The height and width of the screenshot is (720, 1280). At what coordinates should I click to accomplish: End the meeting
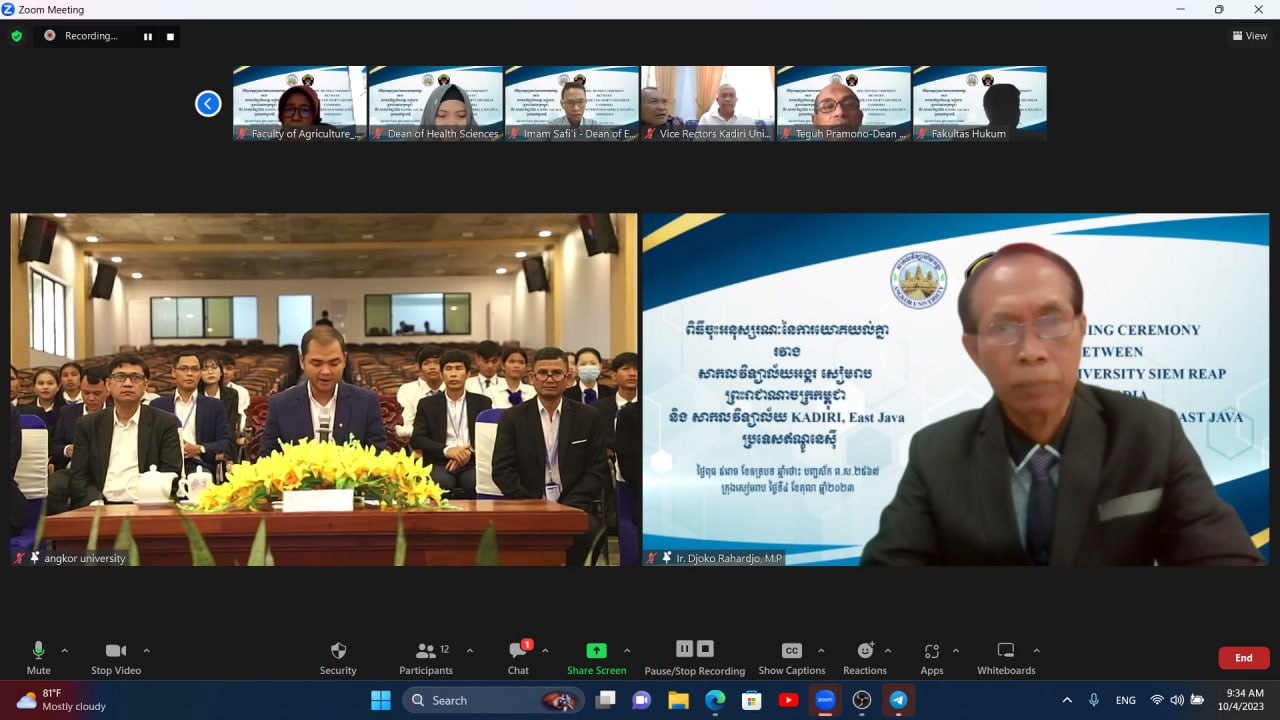[1243, 658]
